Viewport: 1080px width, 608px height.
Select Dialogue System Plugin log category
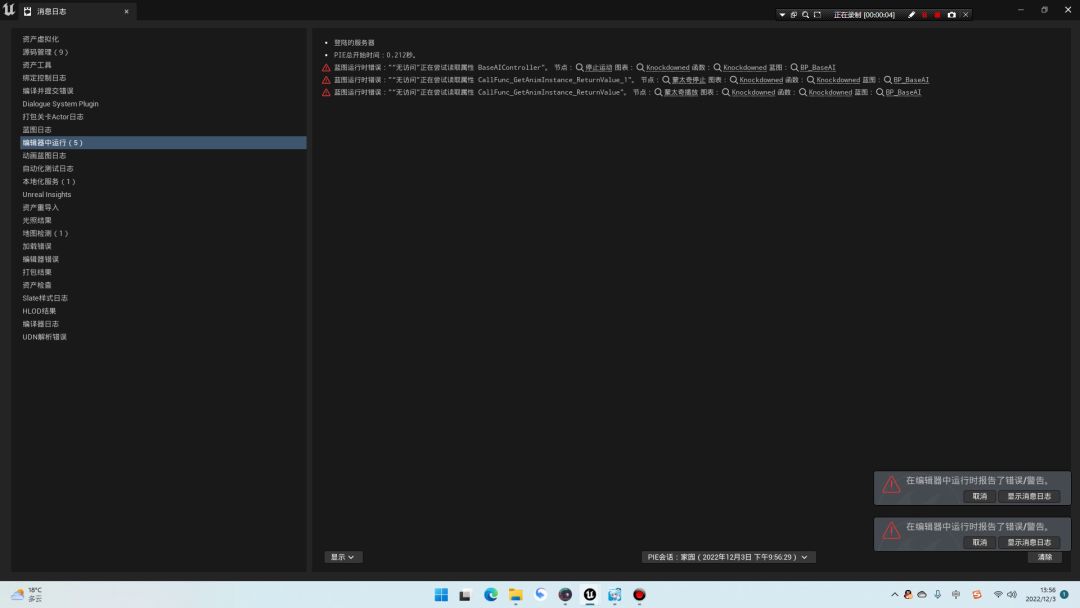click(x=61, y=104)
